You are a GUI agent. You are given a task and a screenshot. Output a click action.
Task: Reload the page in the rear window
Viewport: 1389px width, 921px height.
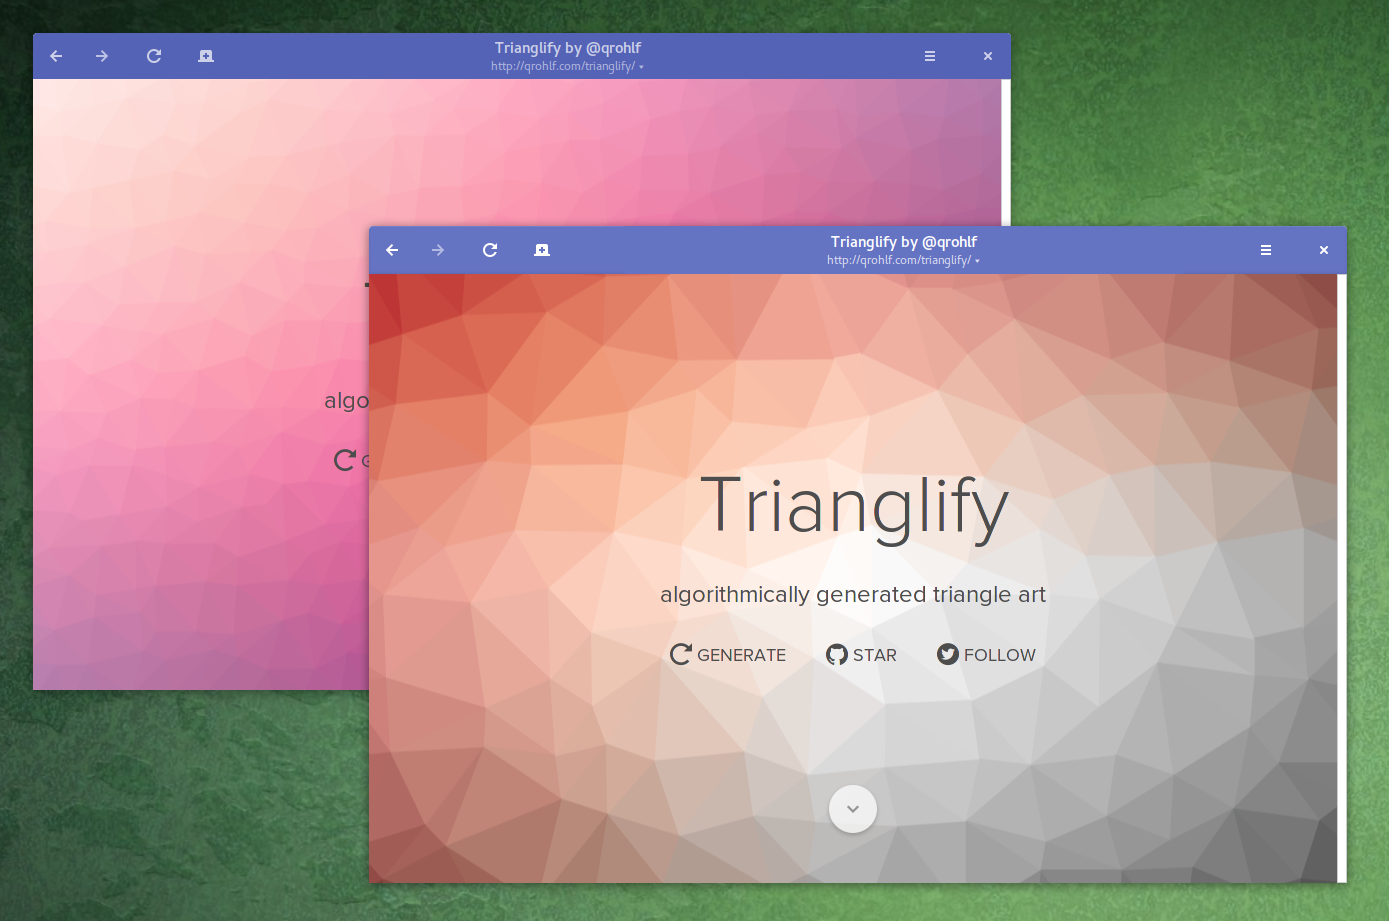tap(154, 56)
